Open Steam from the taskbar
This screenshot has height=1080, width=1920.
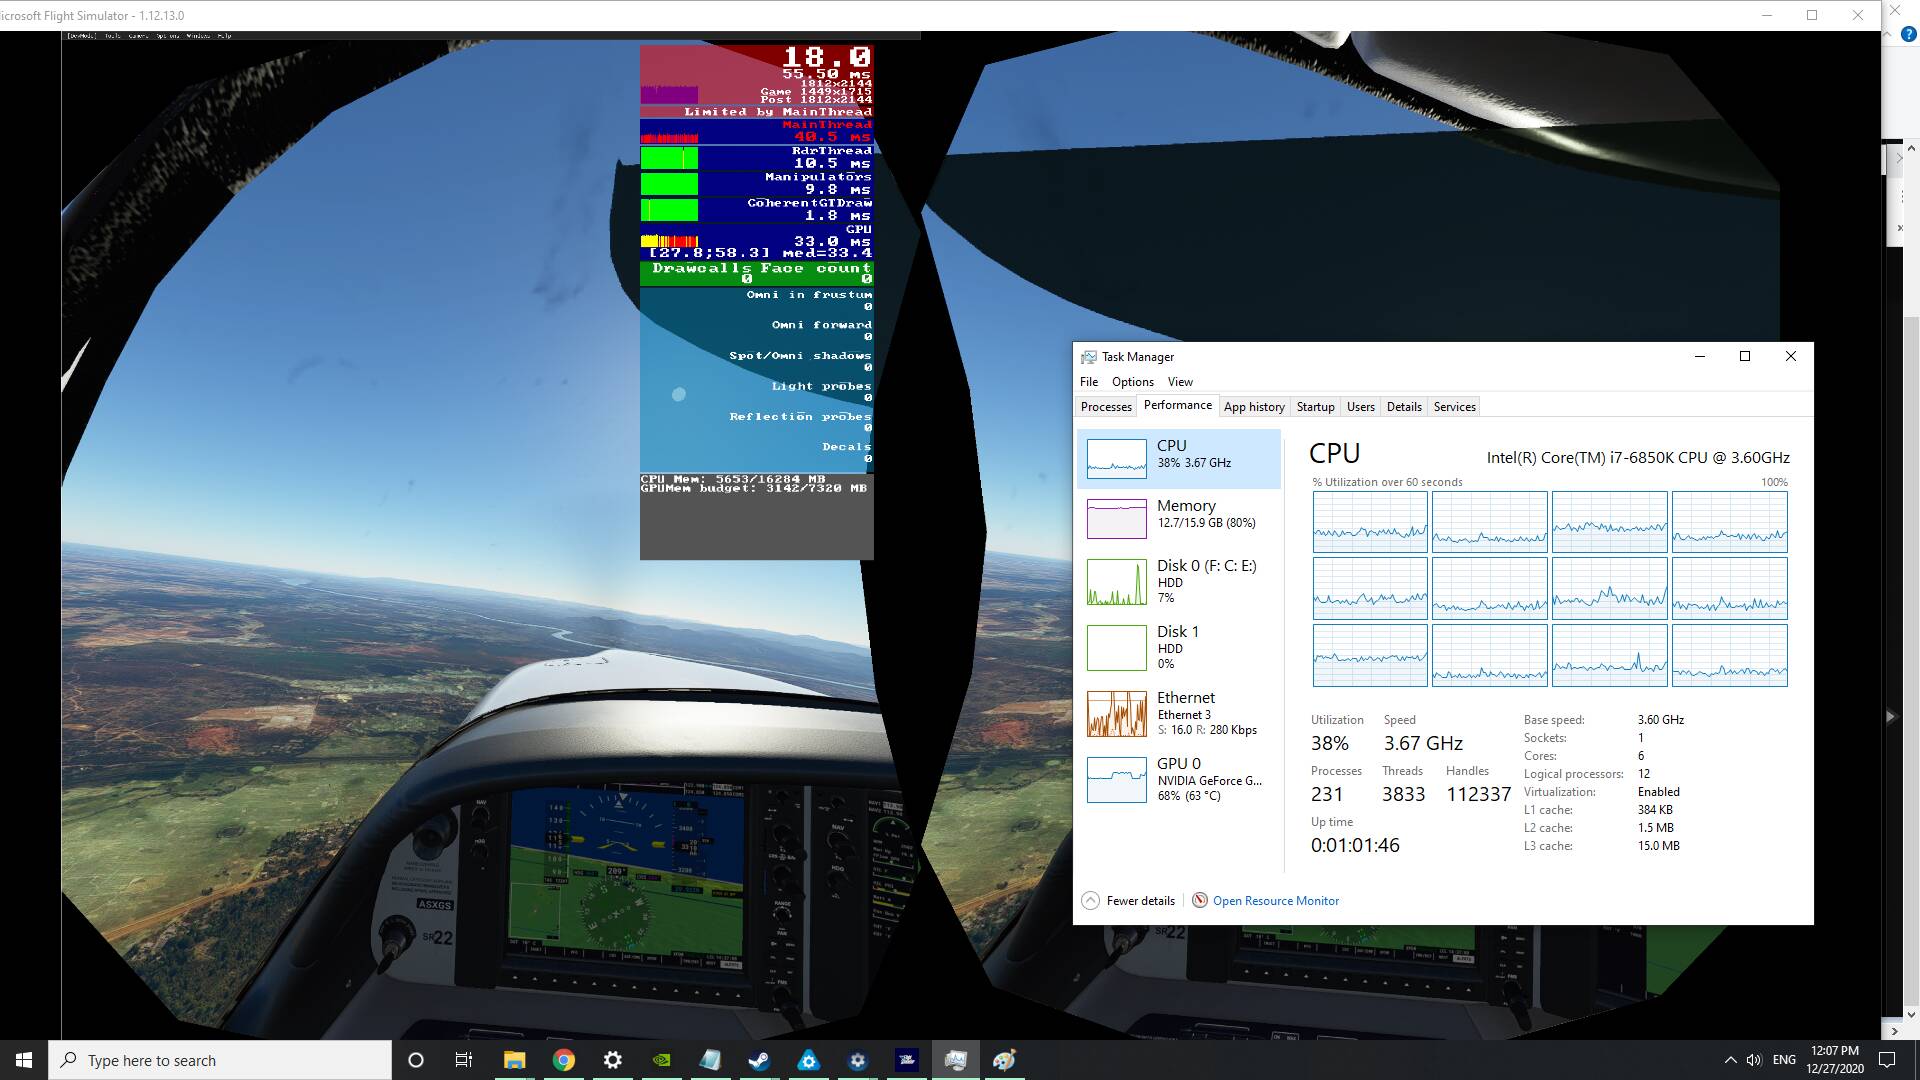click(x=759, y=1060)
